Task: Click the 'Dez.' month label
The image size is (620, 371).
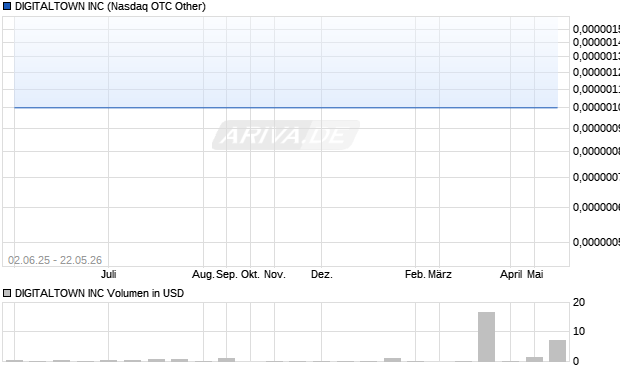Action: point(322,274)
